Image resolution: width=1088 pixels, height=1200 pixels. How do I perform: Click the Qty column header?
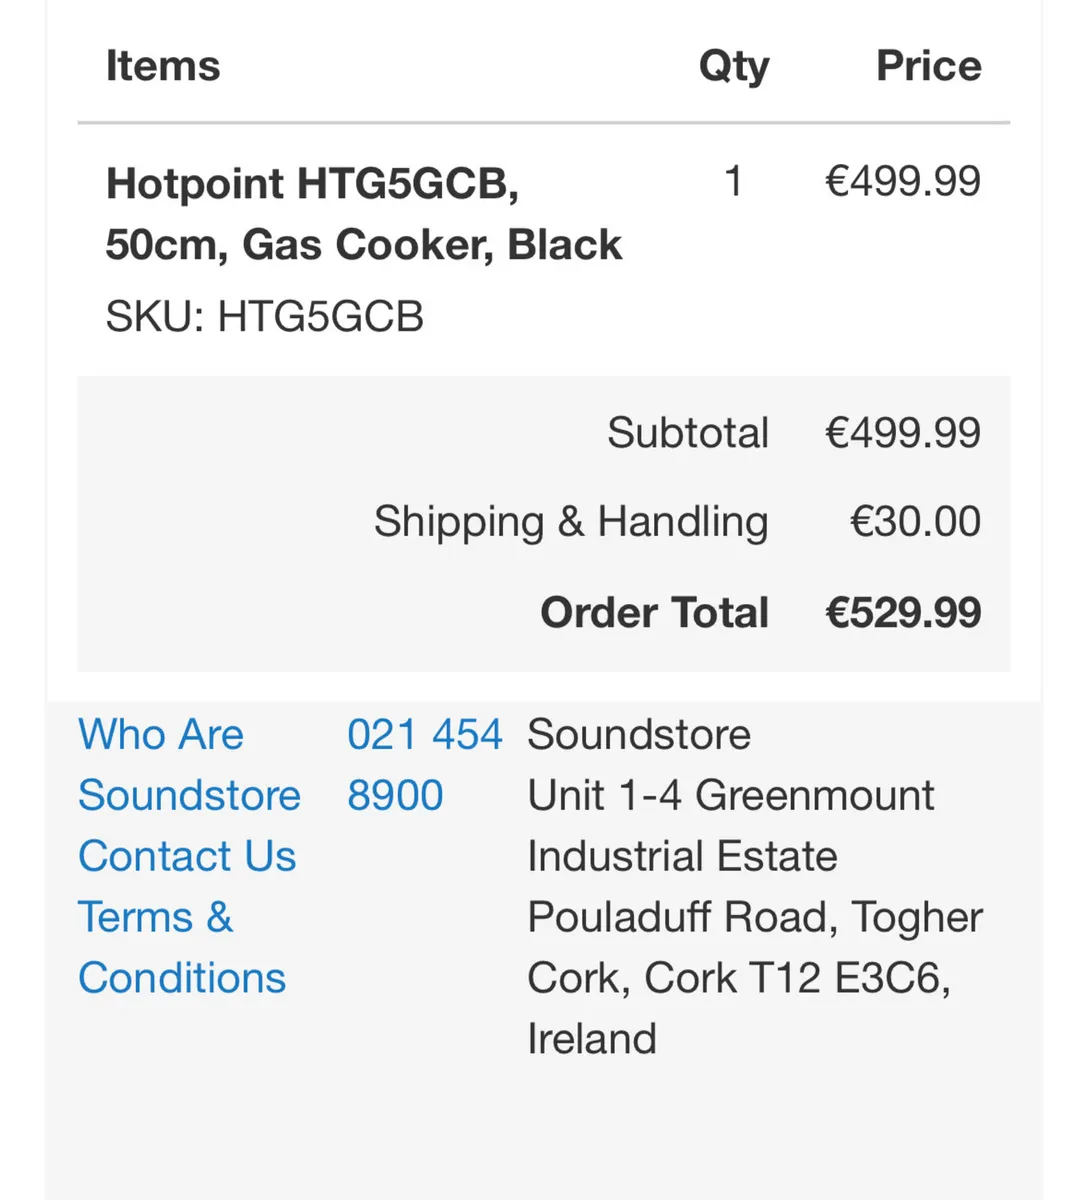733,66
